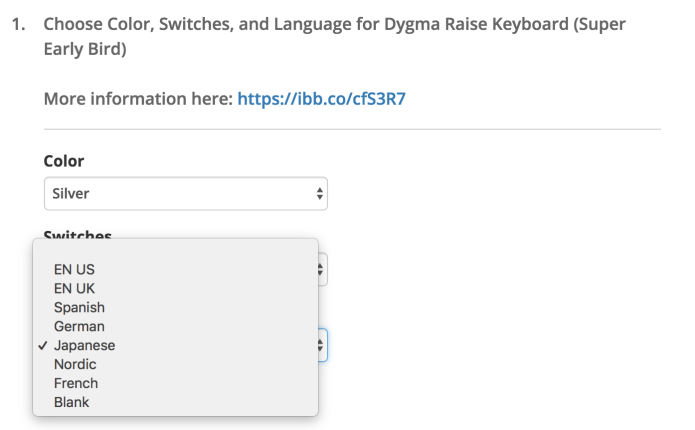Image resolution: width=695 pixels, height=430 pixels.
Task: Click the question number 1
Action: (18, 23)
